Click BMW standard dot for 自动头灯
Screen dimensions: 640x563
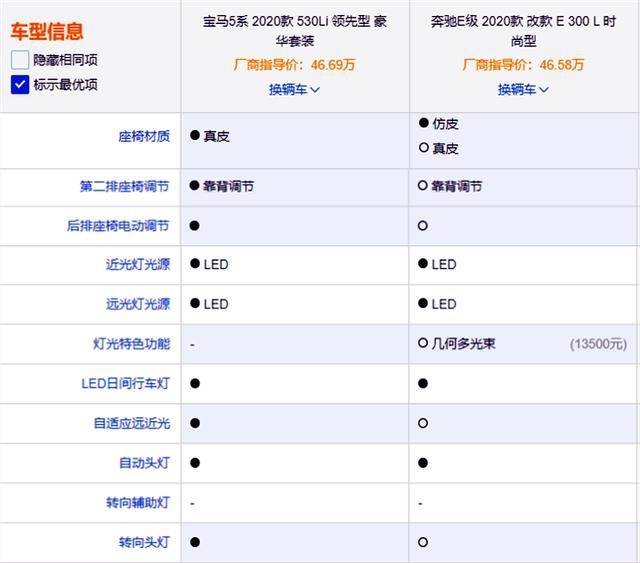tap(195, 463)
